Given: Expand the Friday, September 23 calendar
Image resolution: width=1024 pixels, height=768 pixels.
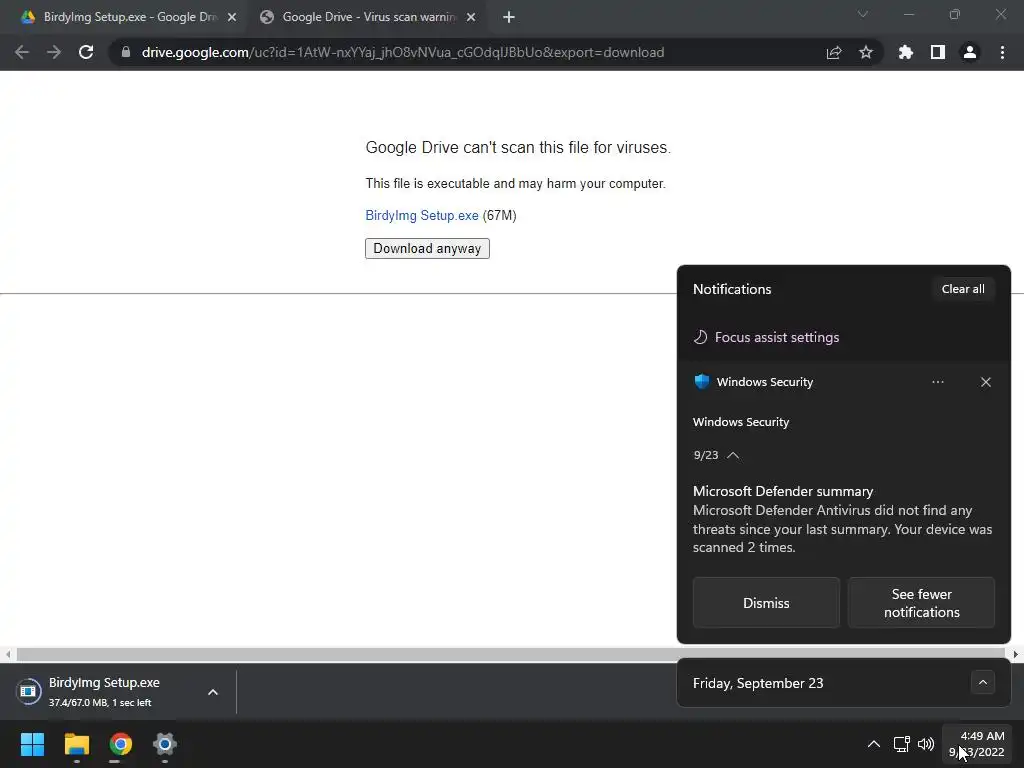Looking at the screenshot, I should pyautogui.click(x=982, y=682).
